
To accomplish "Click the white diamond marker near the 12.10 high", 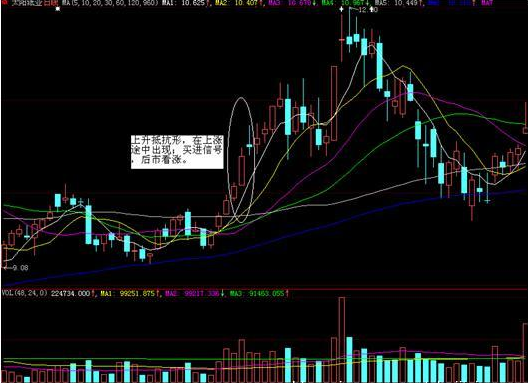I will point(341,9).
